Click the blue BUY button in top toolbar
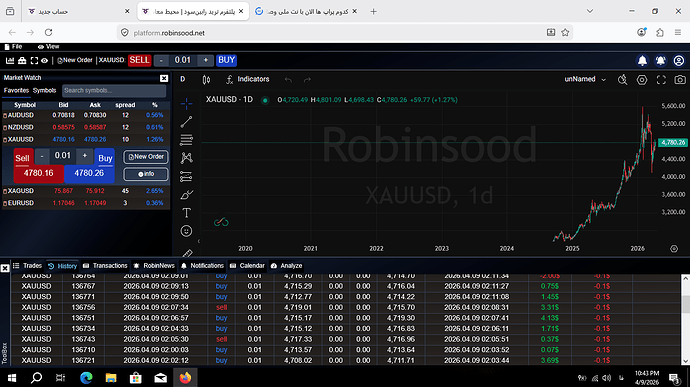This screenshot has height=387, width=690. (227, 60)
